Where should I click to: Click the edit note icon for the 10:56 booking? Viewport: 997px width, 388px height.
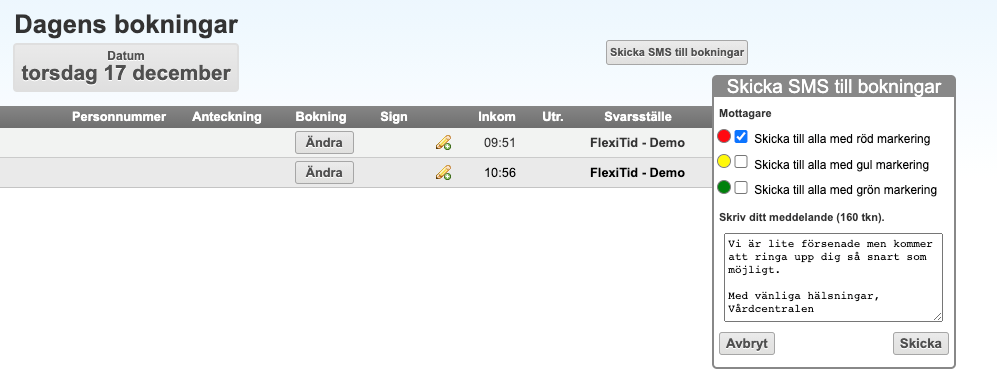tap(444, 172)
